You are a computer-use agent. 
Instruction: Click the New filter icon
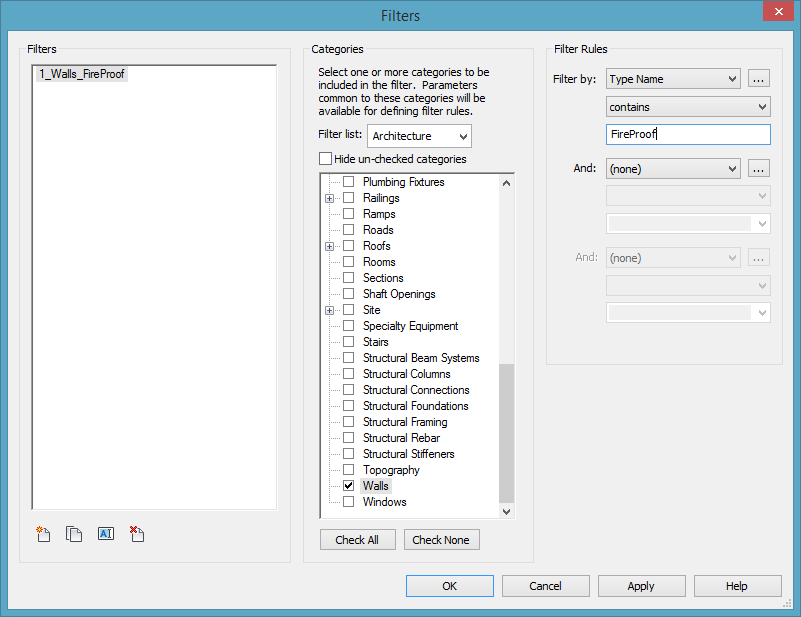[x=43, y=534]
